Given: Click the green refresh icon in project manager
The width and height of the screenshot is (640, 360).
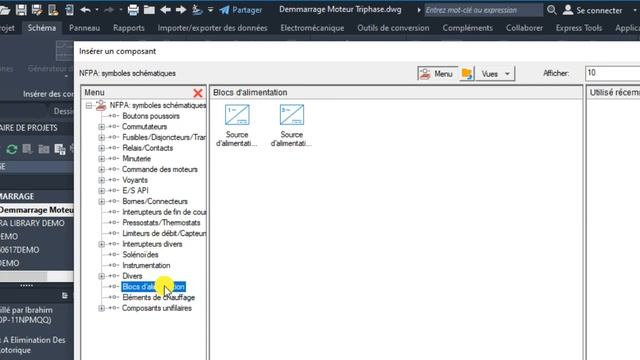Looking at the screenshot, I should click(x=11, y=149).
